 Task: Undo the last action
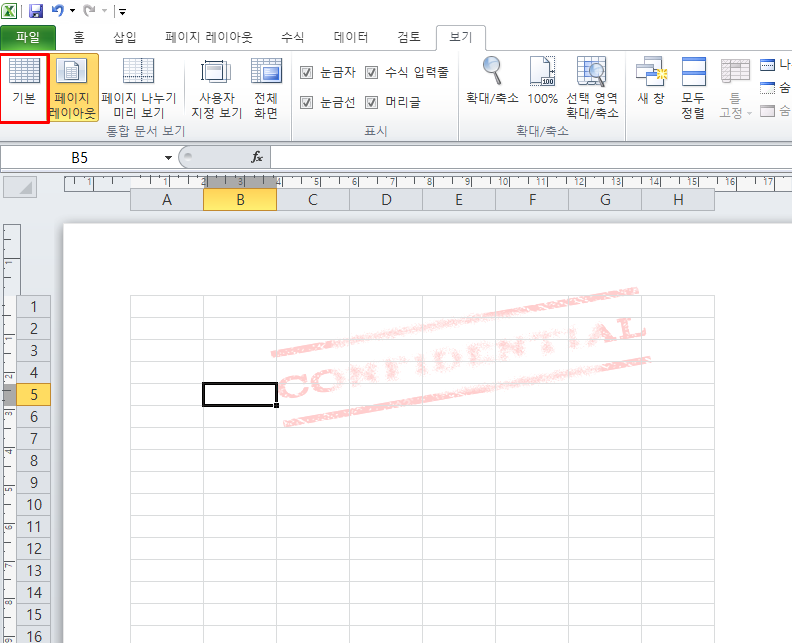[58, 11]
